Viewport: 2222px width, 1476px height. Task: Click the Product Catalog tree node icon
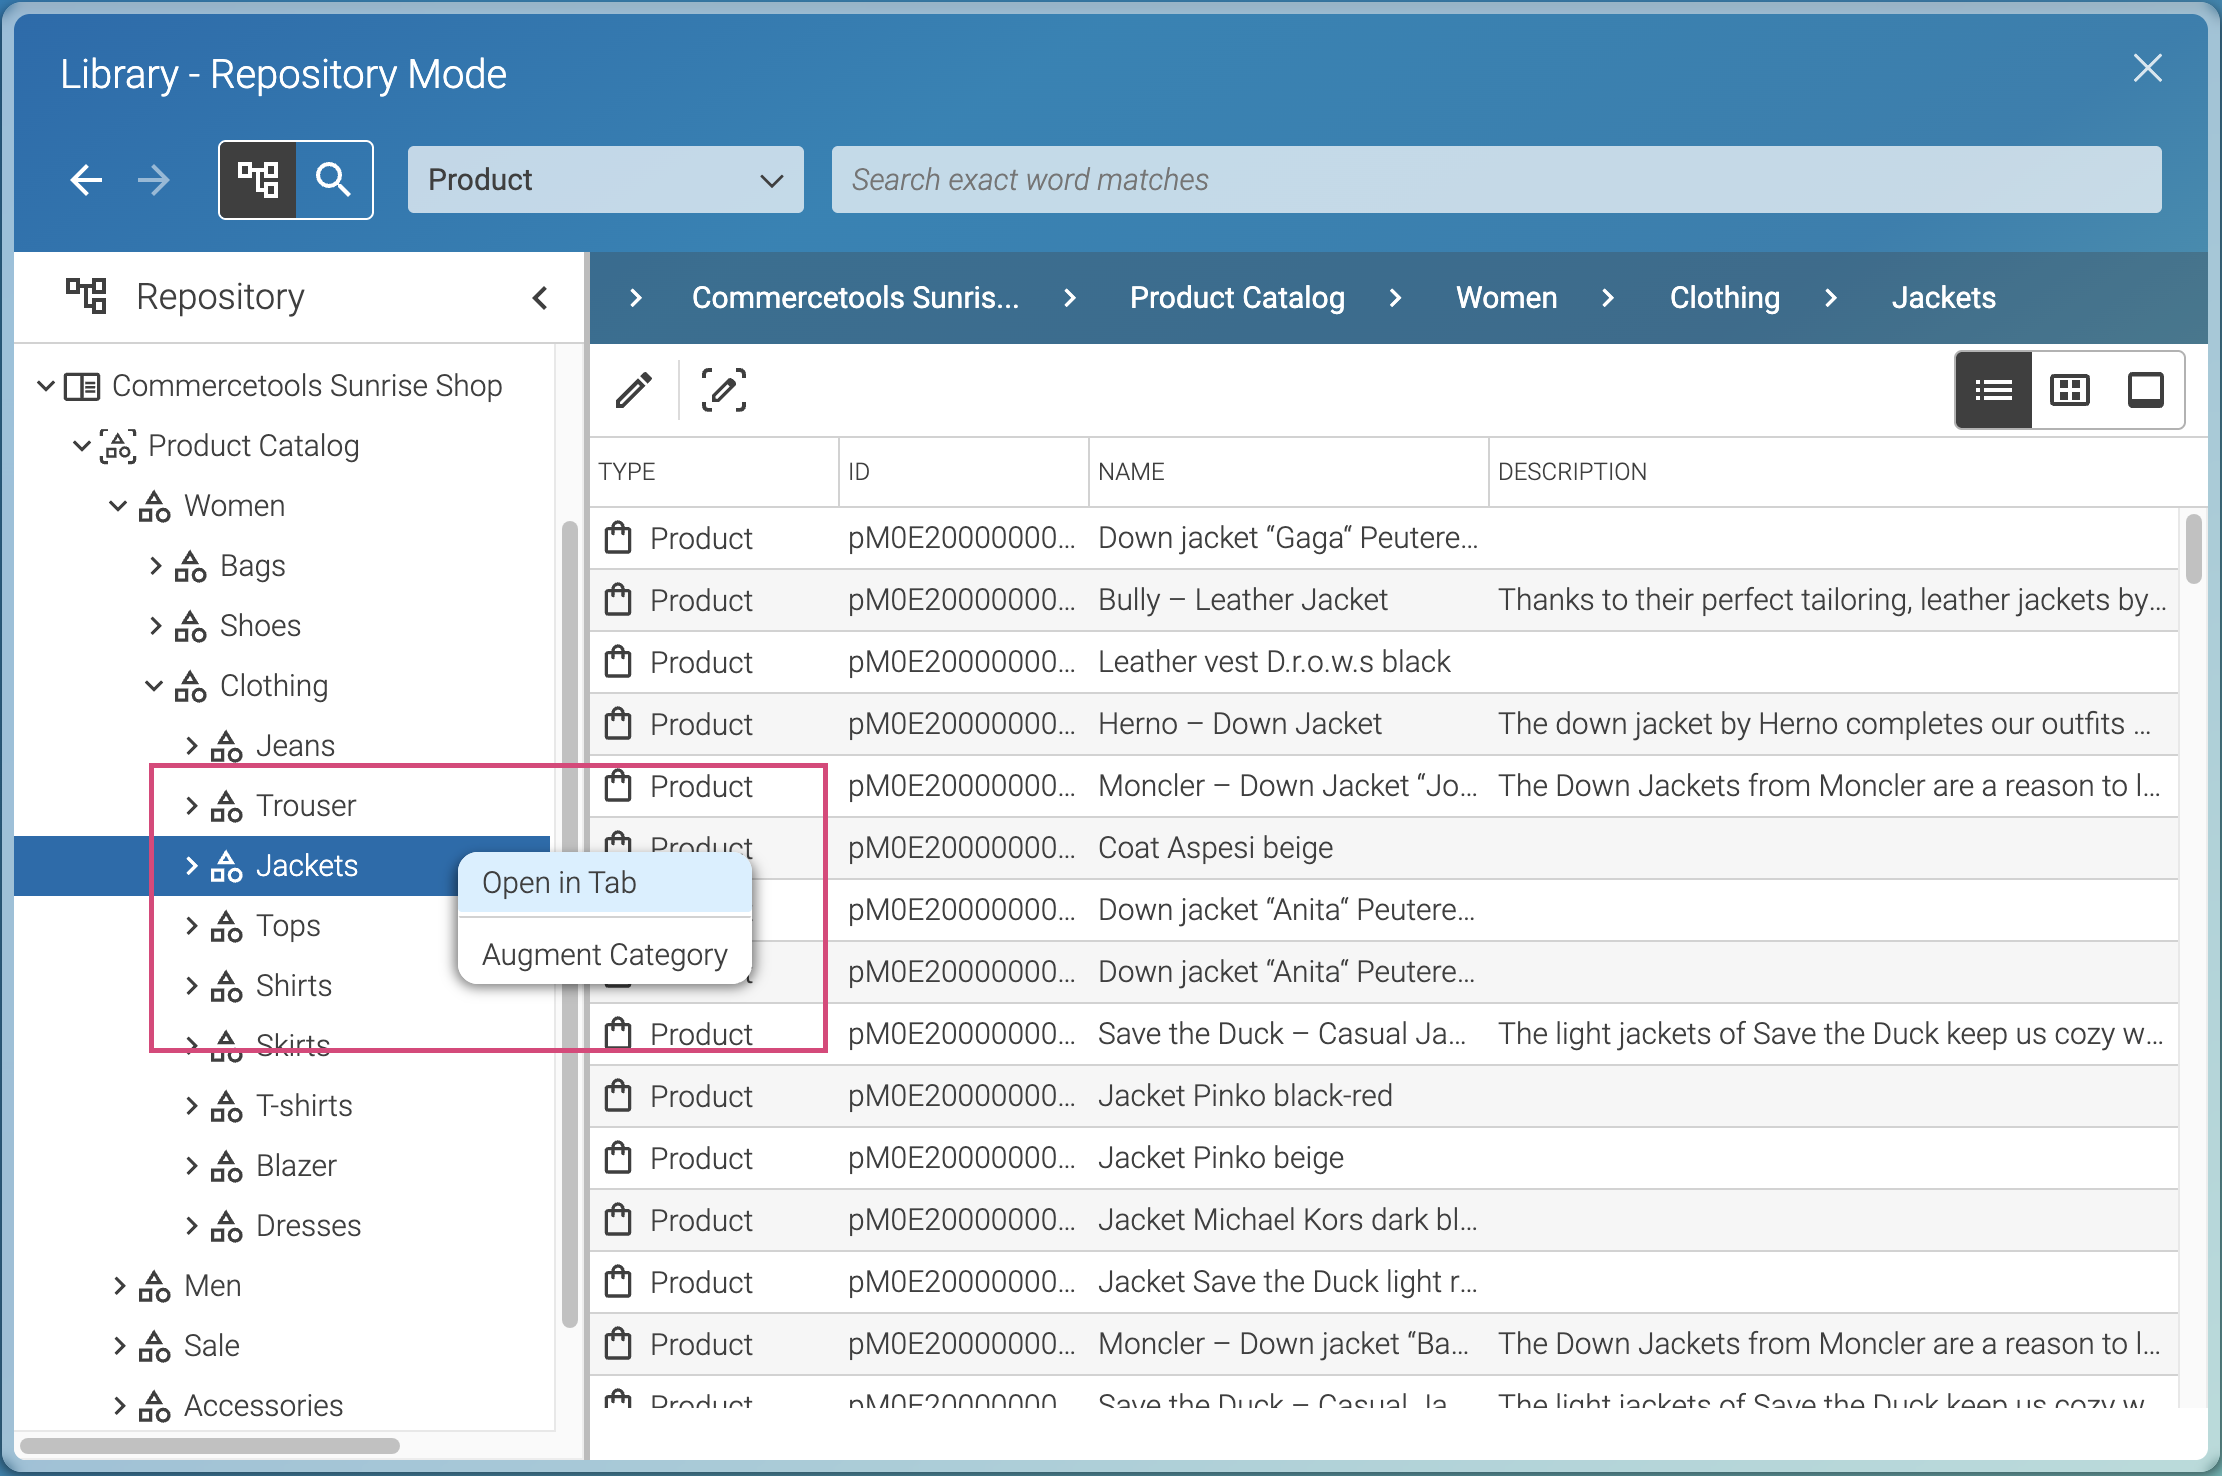[x=118, y=446]
